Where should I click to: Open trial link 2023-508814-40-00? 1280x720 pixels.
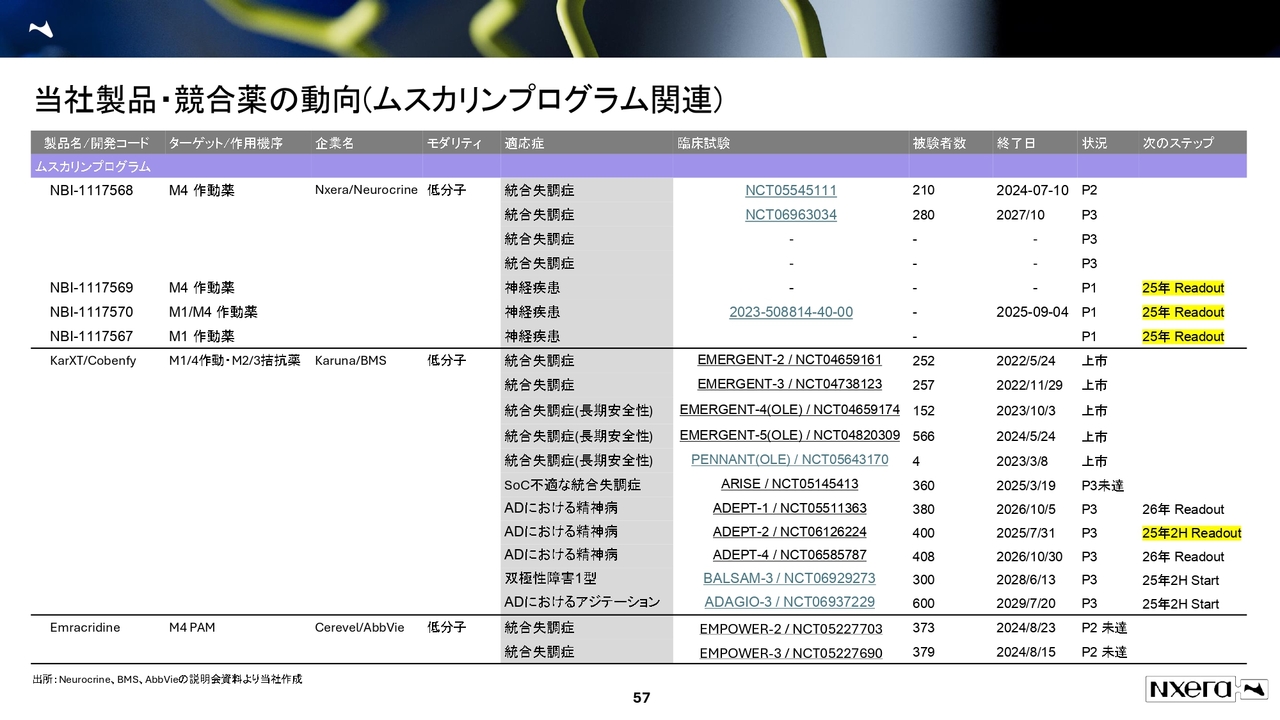tap(791, 312)
